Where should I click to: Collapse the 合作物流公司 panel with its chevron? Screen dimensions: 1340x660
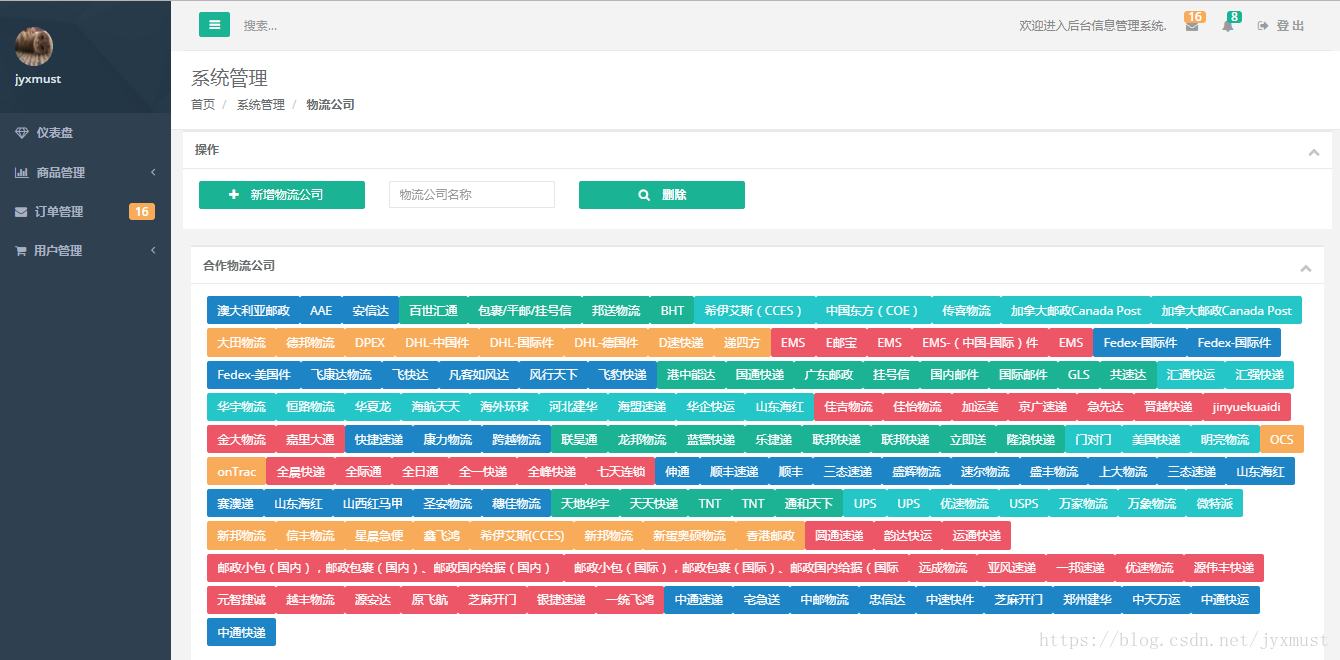[1305, 268]
